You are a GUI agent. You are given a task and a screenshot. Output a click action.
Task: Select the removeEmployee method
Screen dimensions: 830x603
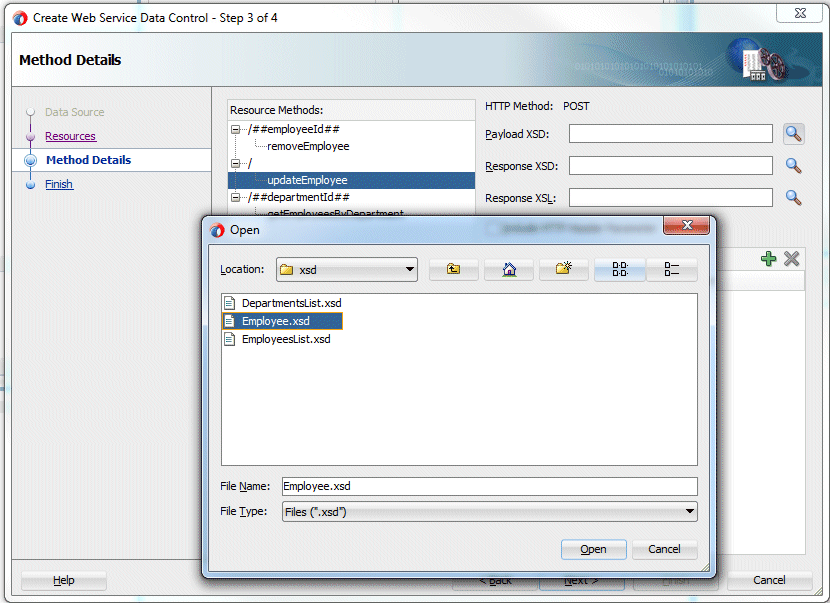click(308, 146)
